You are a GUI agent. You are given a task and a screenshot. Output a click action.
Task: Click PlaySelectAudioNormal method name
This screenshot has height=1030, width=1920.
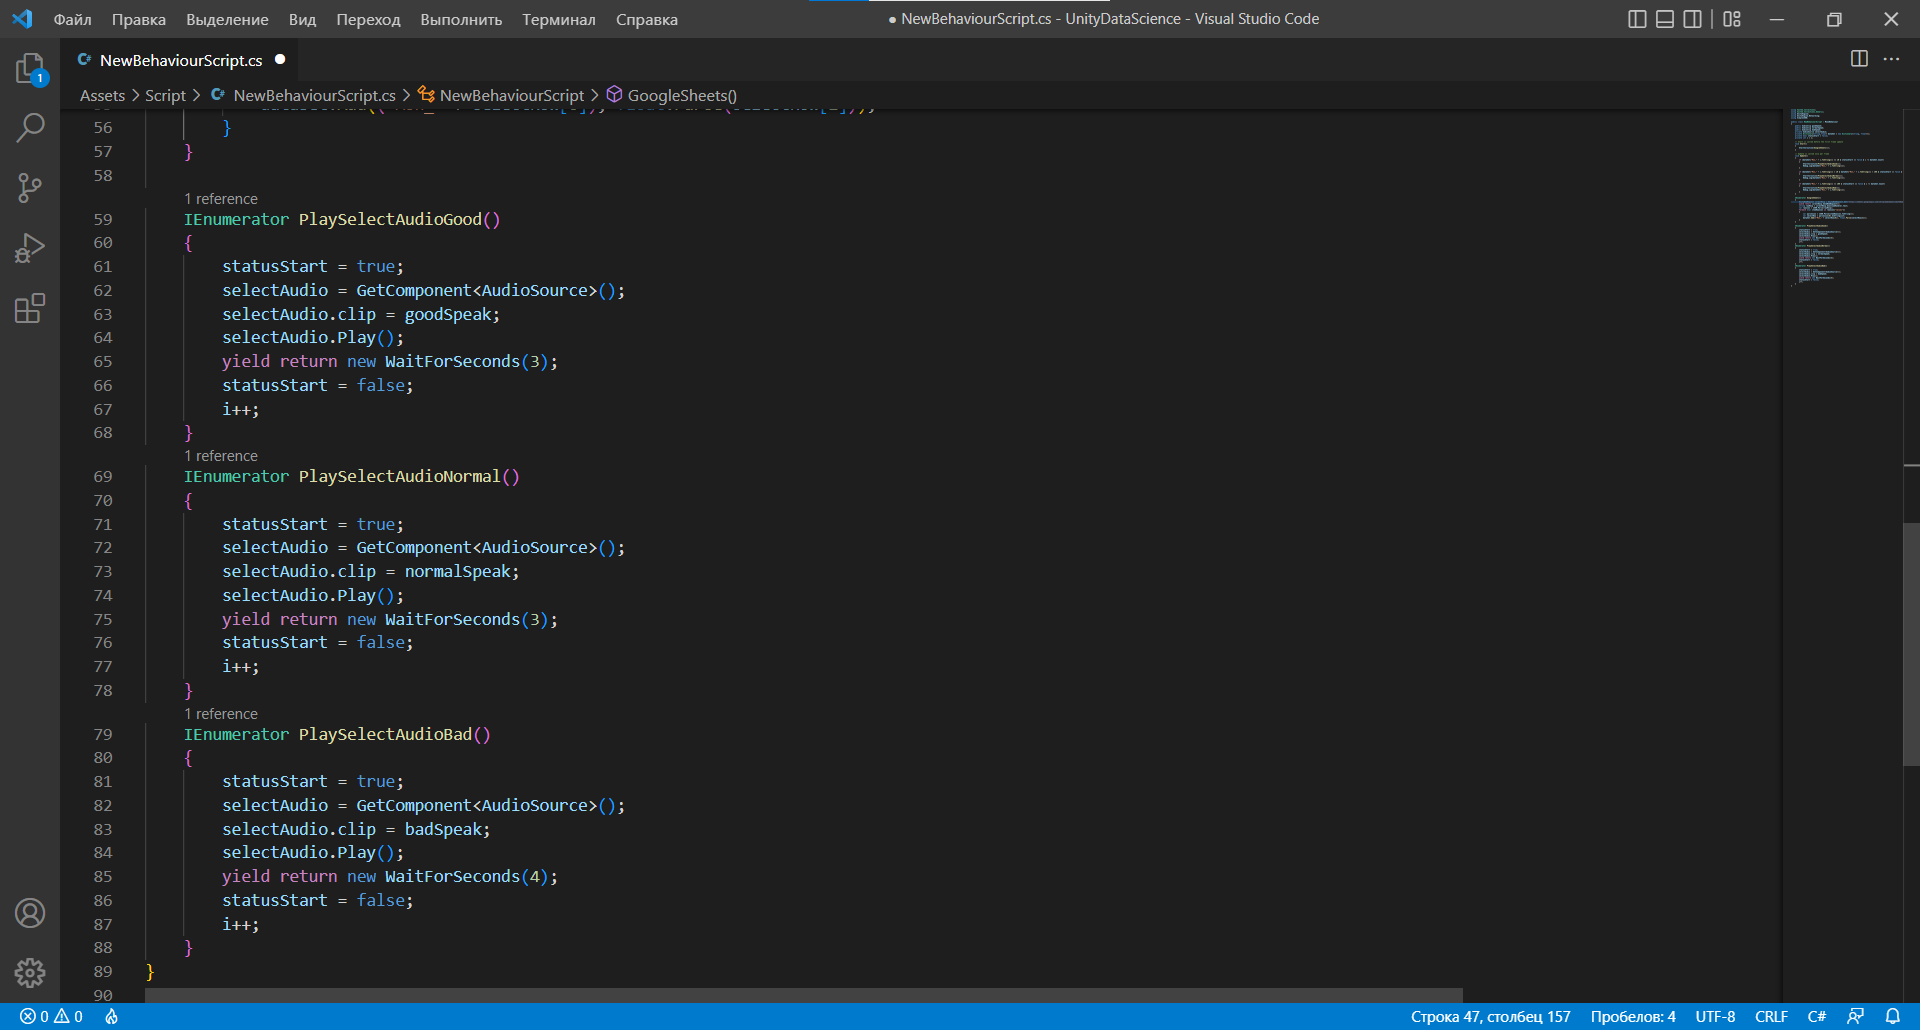tap(400, 476)
